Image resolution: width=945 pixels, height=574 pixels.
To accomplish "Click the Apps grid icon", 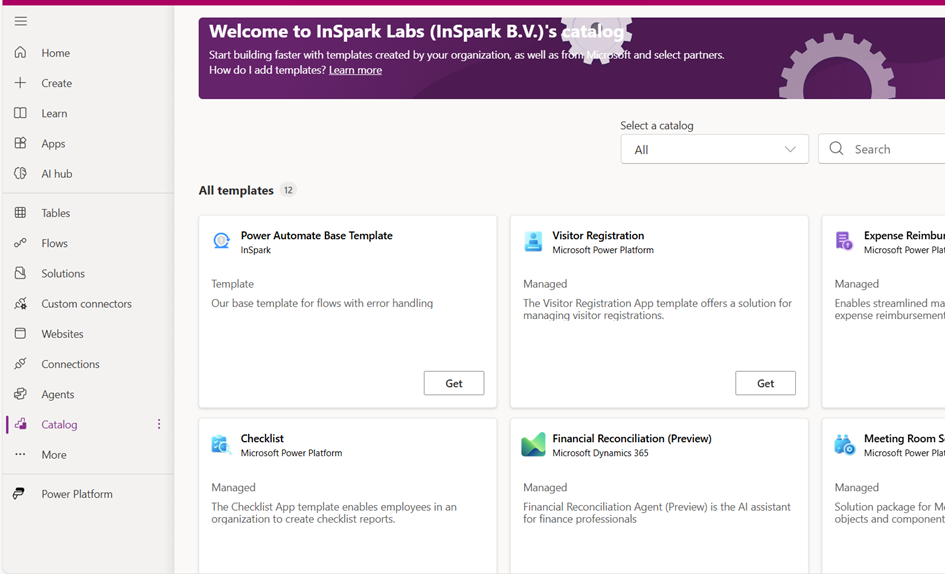I will pyautogui.click(x=20, y=143).
